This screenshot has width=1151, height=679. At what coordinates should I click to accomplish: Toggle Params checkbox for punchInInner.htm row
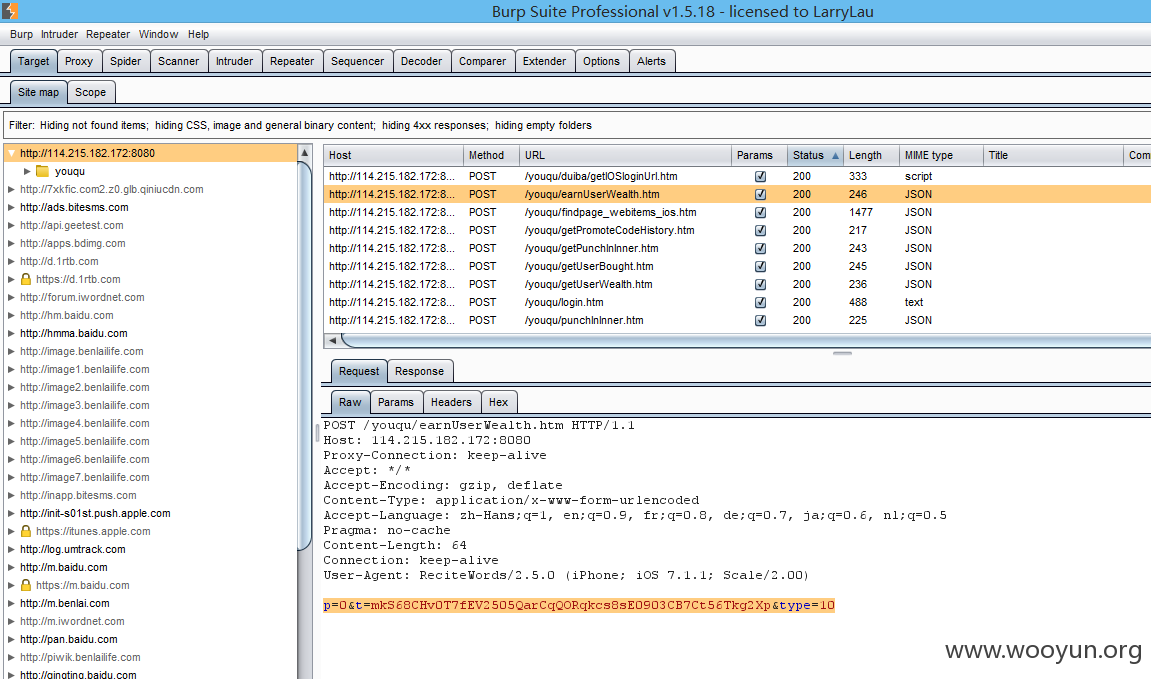[x=760, y=320]
